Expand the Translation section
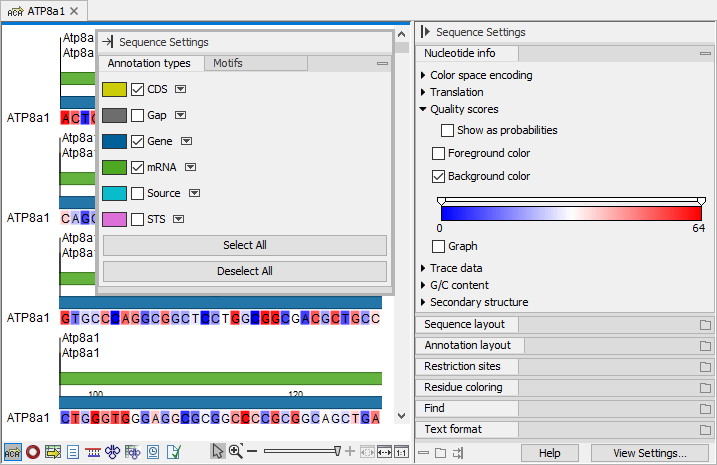Viewport: 717px width, 465px height. click(423, 92)
